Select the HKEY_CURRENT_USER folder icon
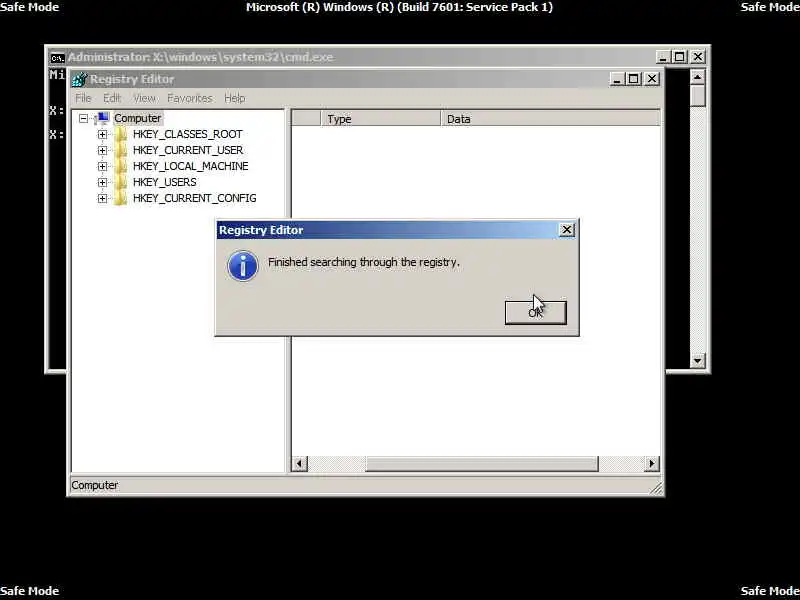This screenshot has height=600, width=800. click(121, 150)
